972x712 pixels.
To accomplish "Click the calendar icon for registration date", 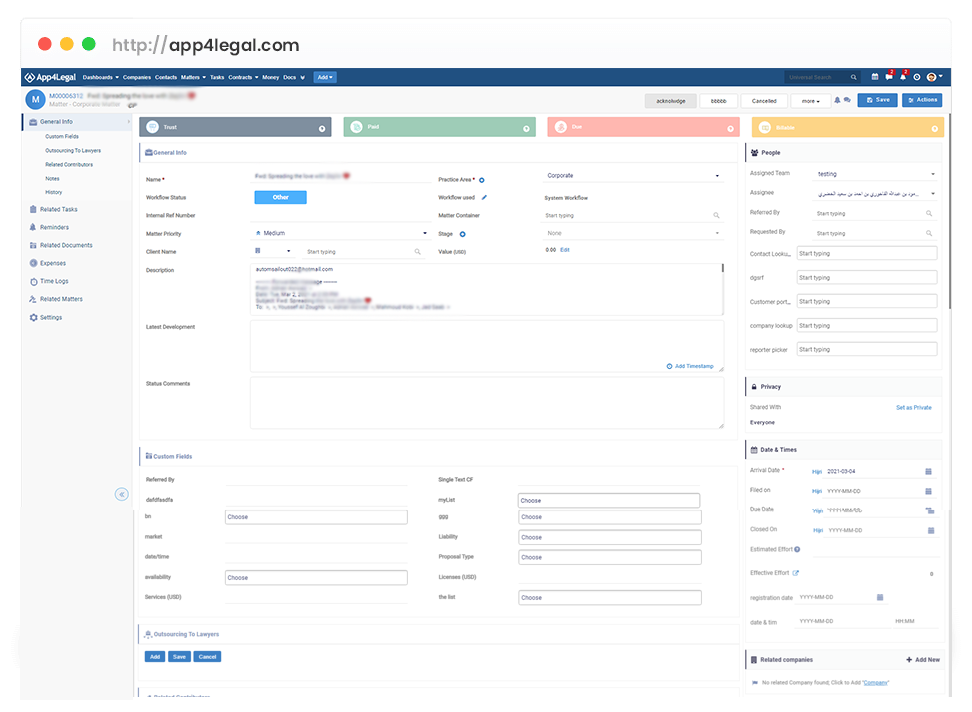I will click(x=880, y=597).
